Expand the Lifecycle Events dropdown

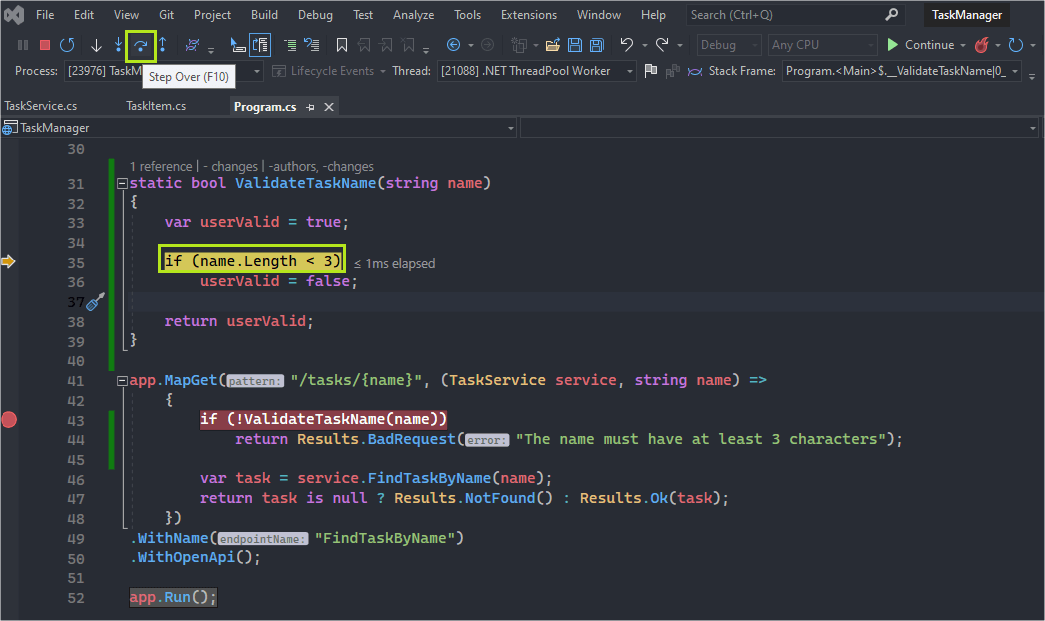[x=383, y=71]
